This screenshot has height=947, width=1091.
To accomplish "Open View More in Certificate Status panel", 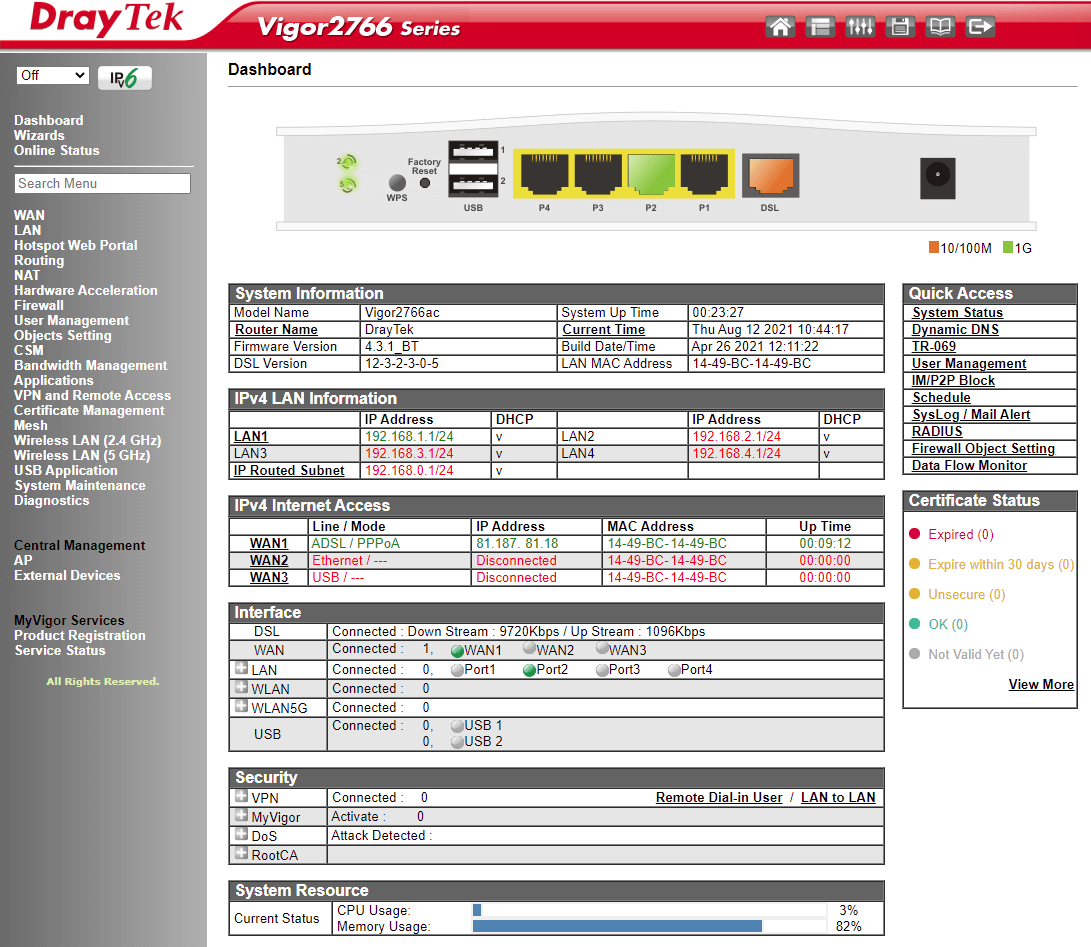I will click(1041, 684).
